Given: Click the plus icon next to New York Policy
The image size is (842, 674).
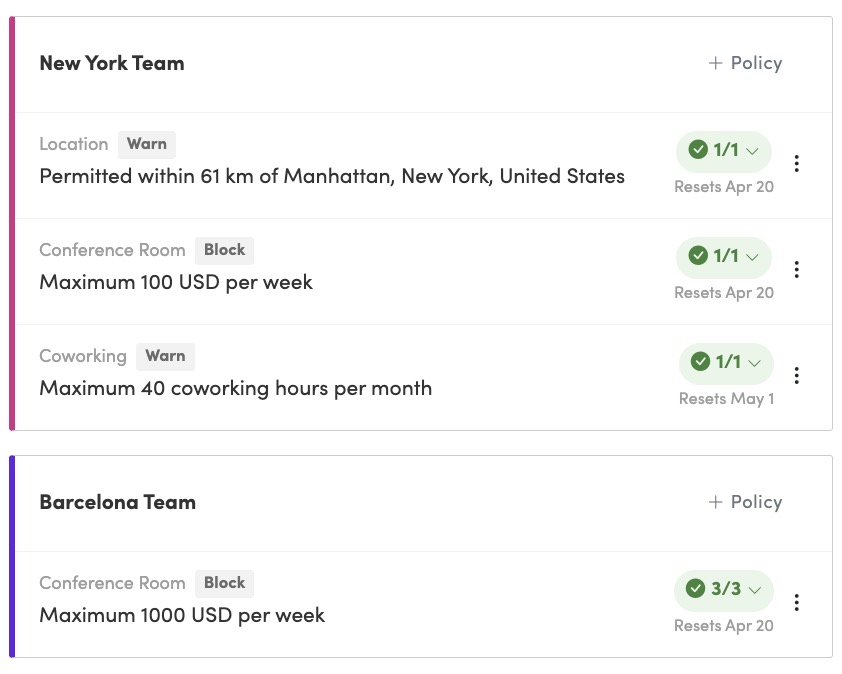Looking at the screenshot, I should click(x=714, y=62).
